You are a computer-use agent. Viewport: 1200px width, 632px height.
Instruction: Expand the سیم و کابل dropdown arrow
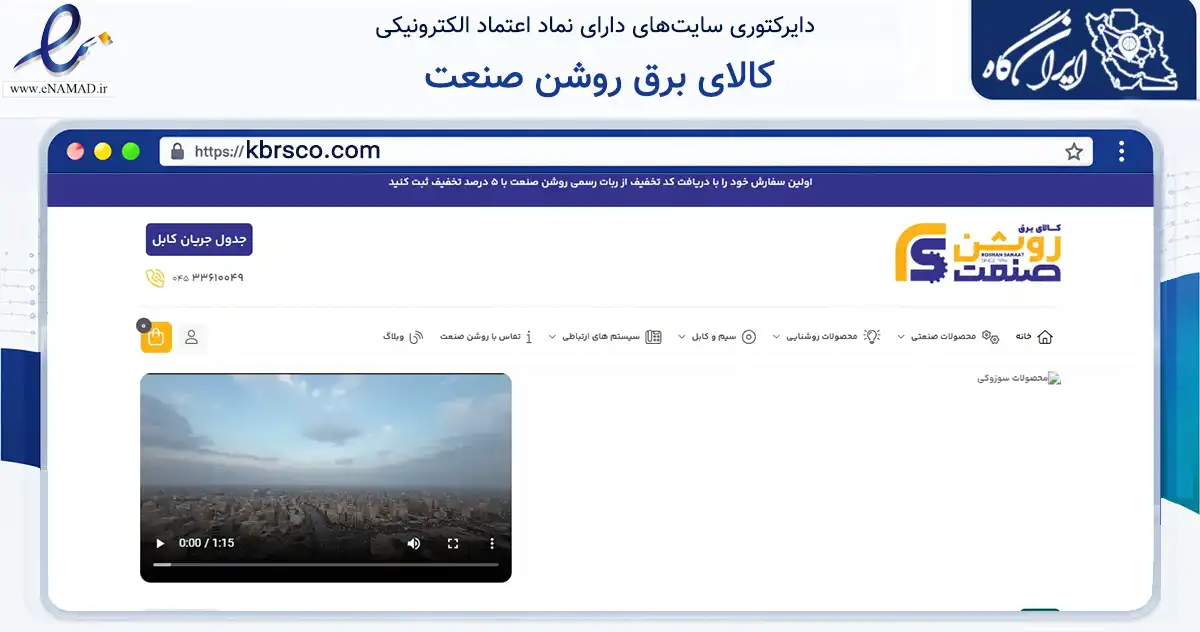[681, 337]
